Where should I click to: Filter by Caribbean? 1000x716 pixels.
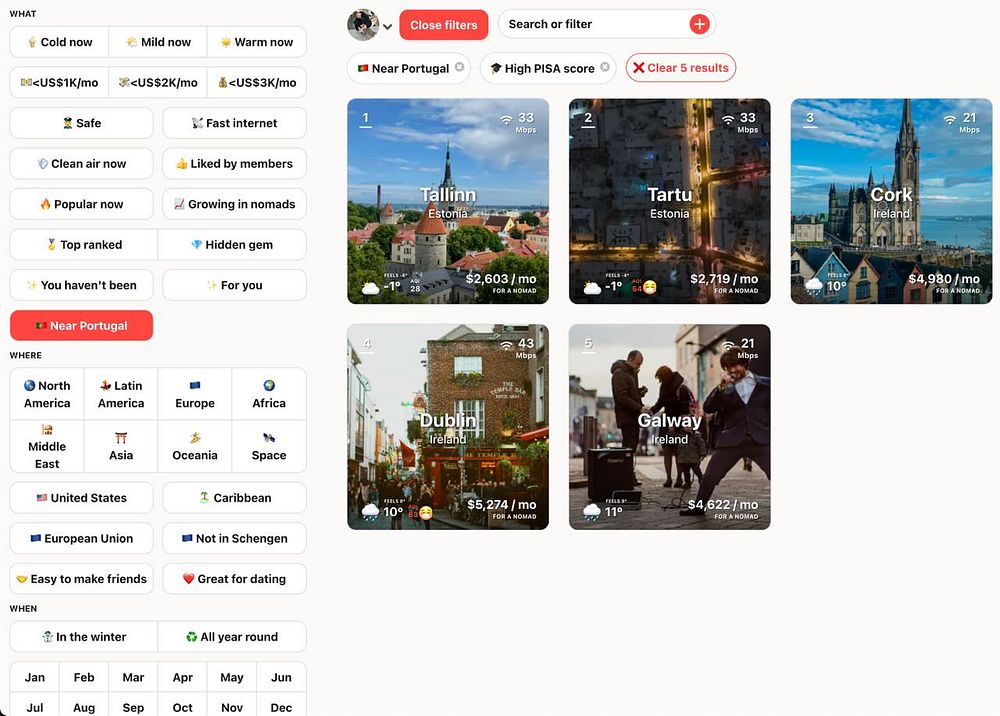coord(234,498)
